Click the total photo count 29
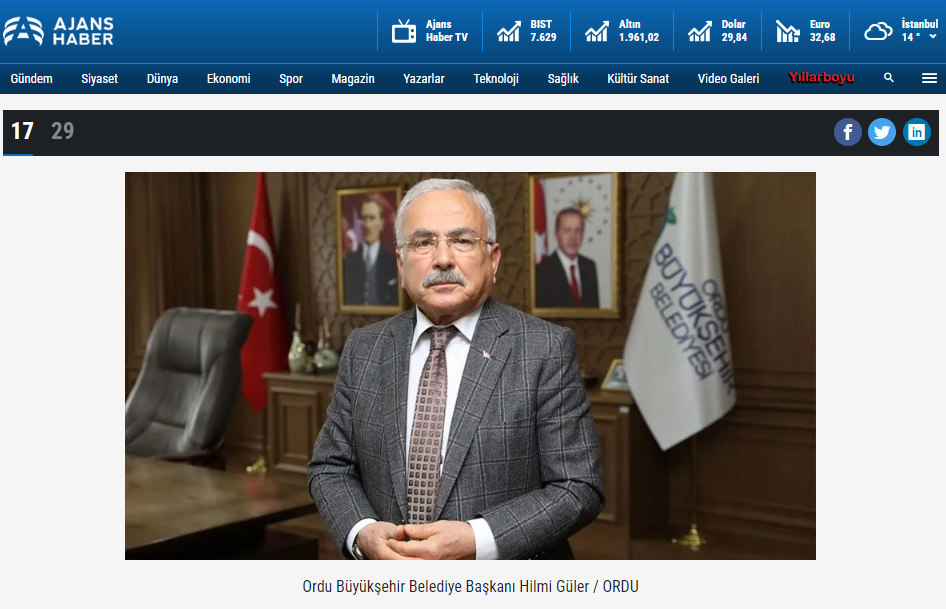The image size is (946, 609). [x=62, y=131]
